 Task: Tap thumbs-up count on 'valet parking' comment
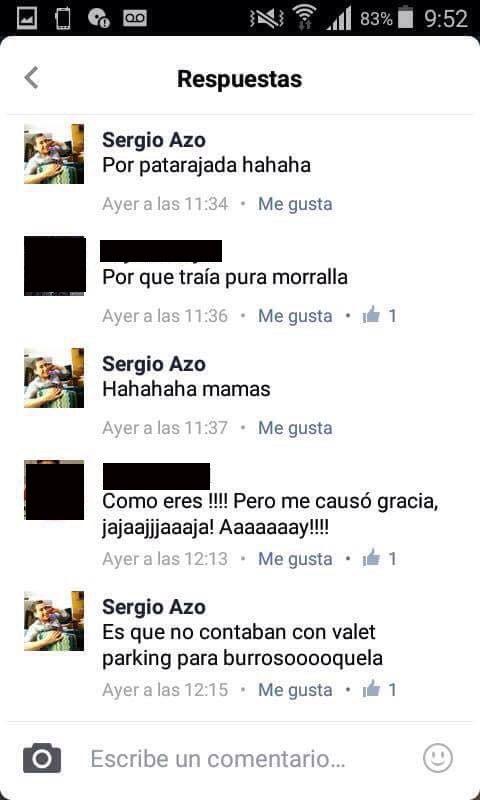click(380, 690)
